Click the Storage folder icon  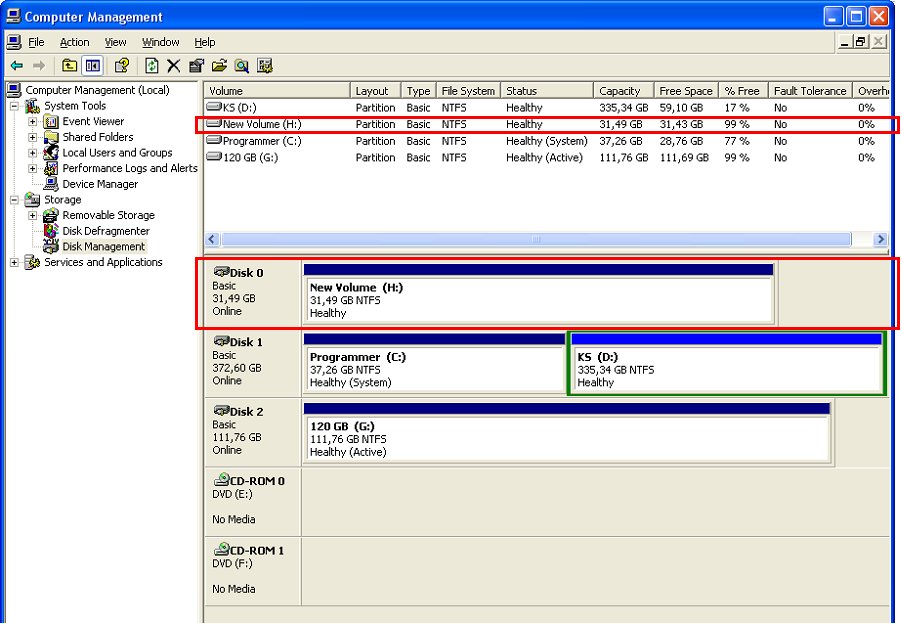[33, 200]
